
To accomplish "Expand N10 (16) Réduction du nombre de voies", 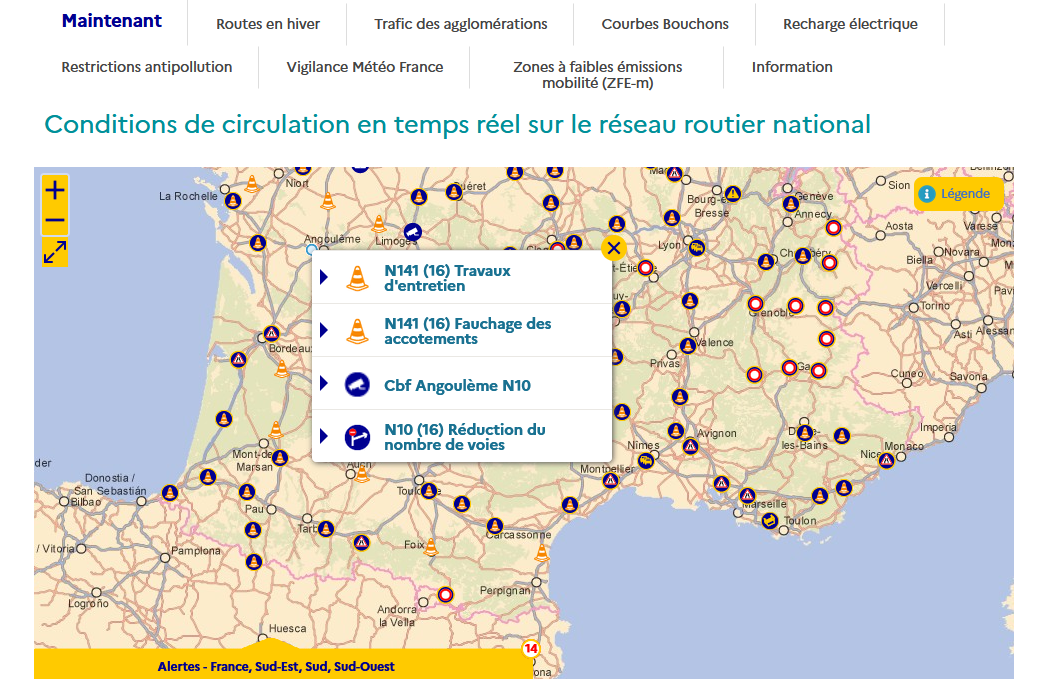I will click(x=324, y=437).
